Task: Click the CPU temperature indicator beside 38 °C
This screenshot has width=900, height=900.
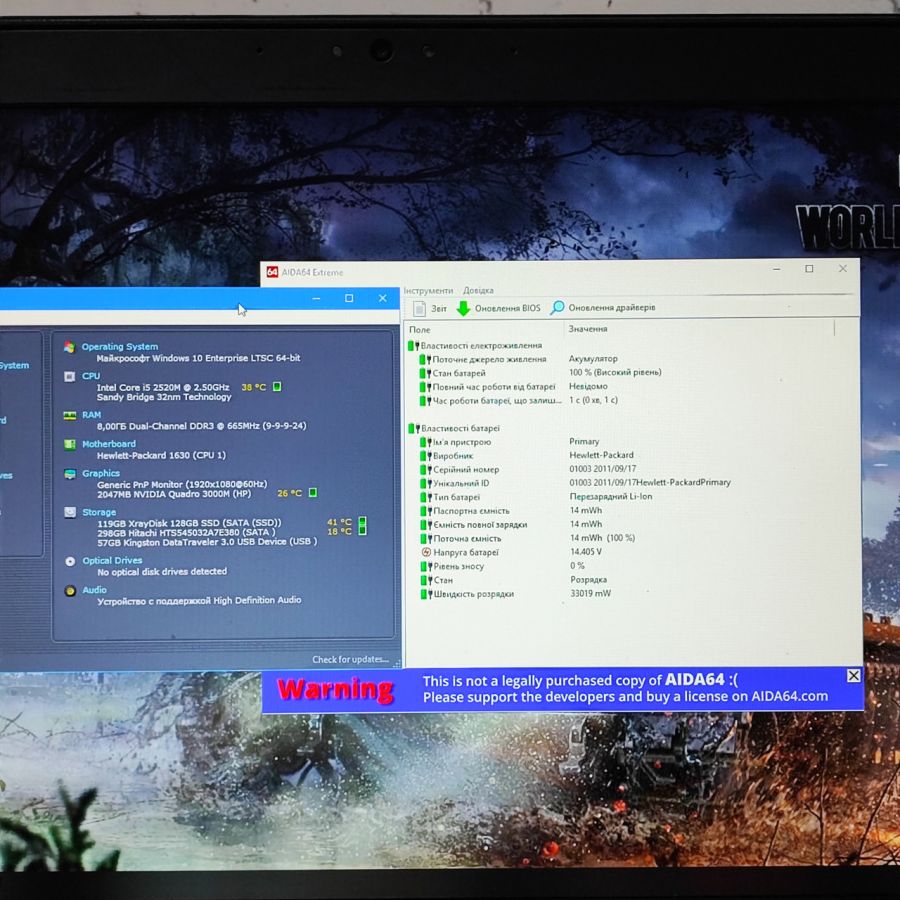Action: (x=277, y=386)
